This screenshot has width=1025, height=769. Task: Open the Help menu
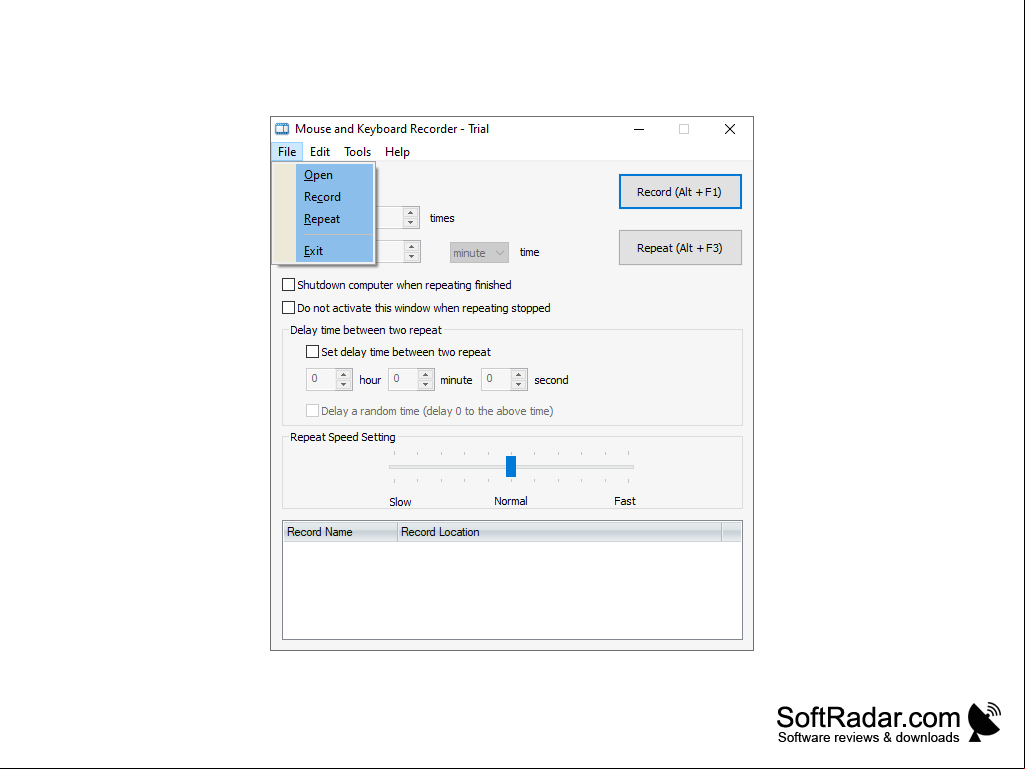pyautogui.click(x=397, y=152)
